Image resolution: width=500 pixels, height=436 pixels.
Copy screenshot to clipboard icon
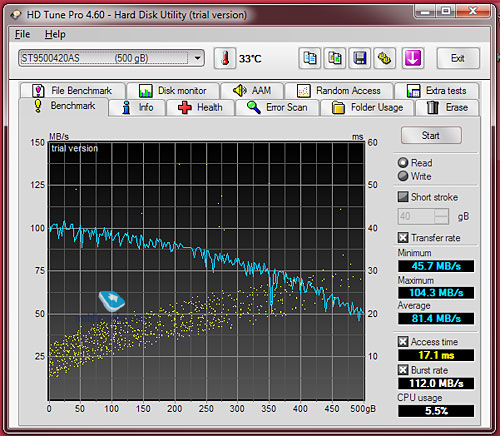coord(335,58)
